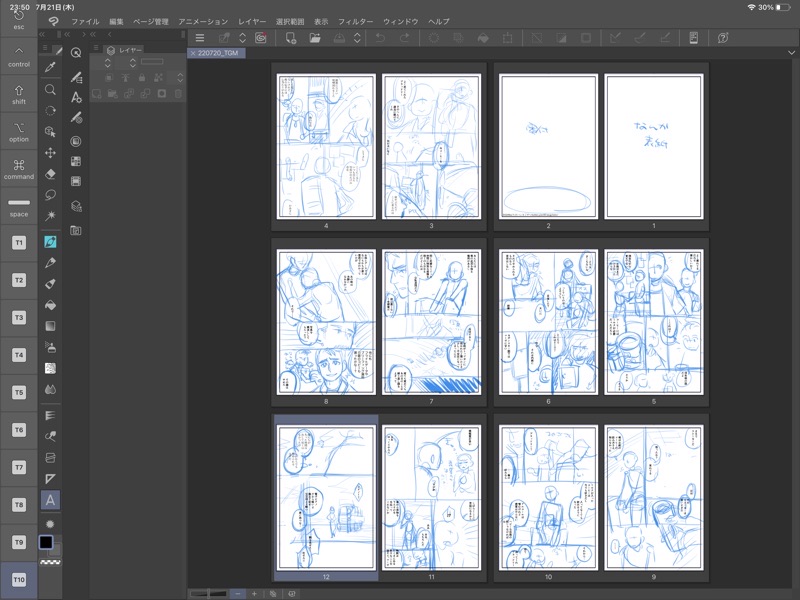
Task: Toggle the shift modifier key
Action: click(x=18, y=95)
